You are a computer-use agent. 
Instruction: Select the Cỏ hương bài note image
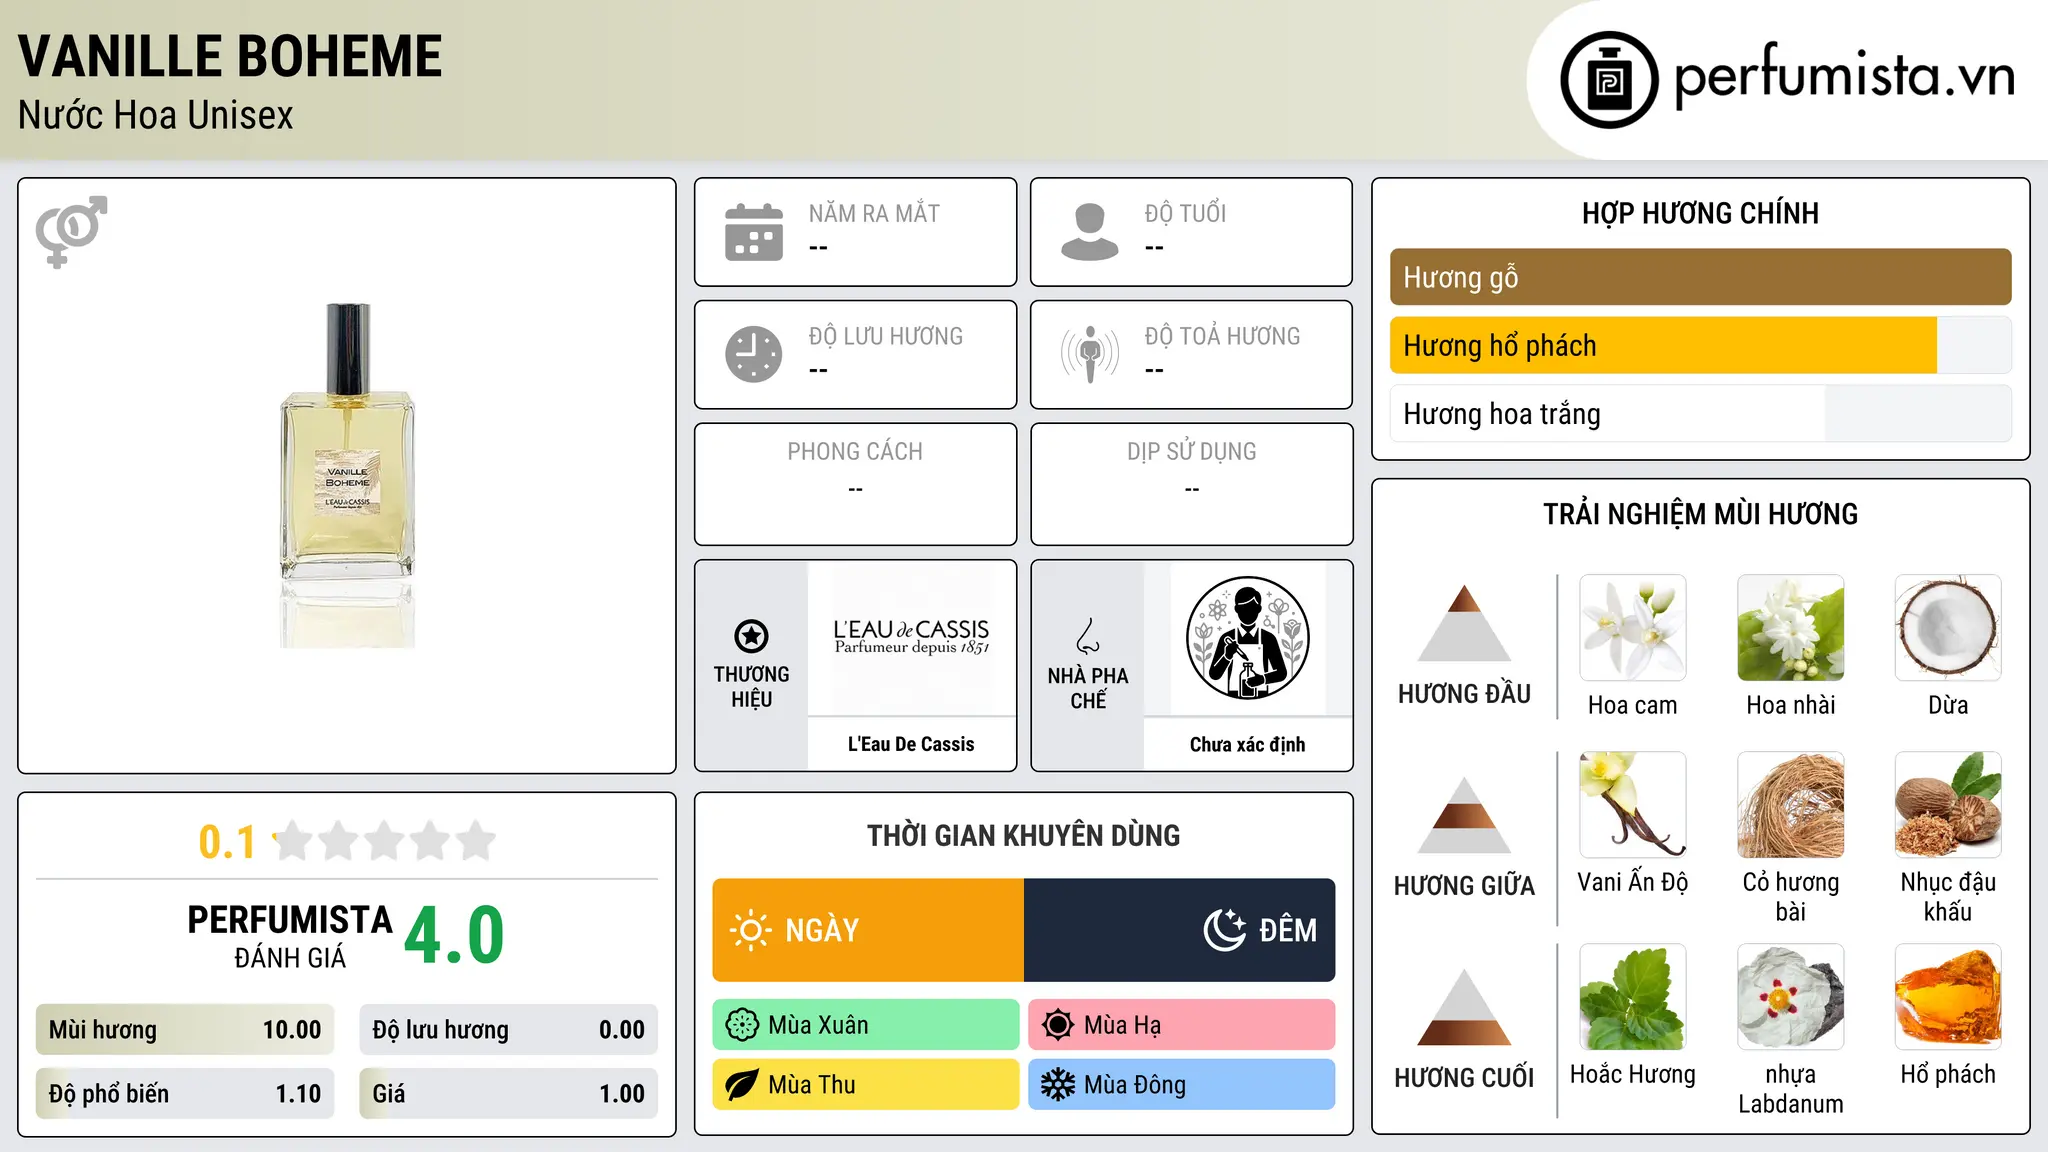click(x=1790, y=805)
